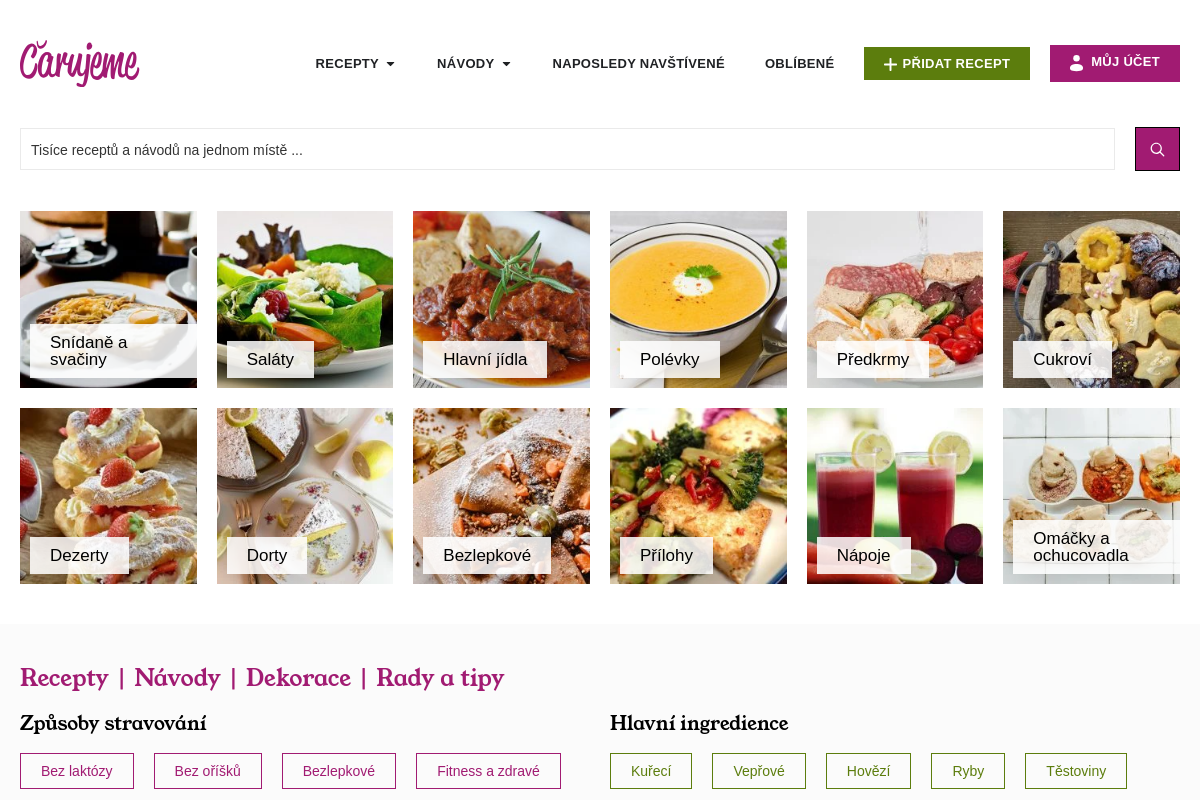Open the Oblíbené menu item
The image size is (1200, 800).
(799, 64)
